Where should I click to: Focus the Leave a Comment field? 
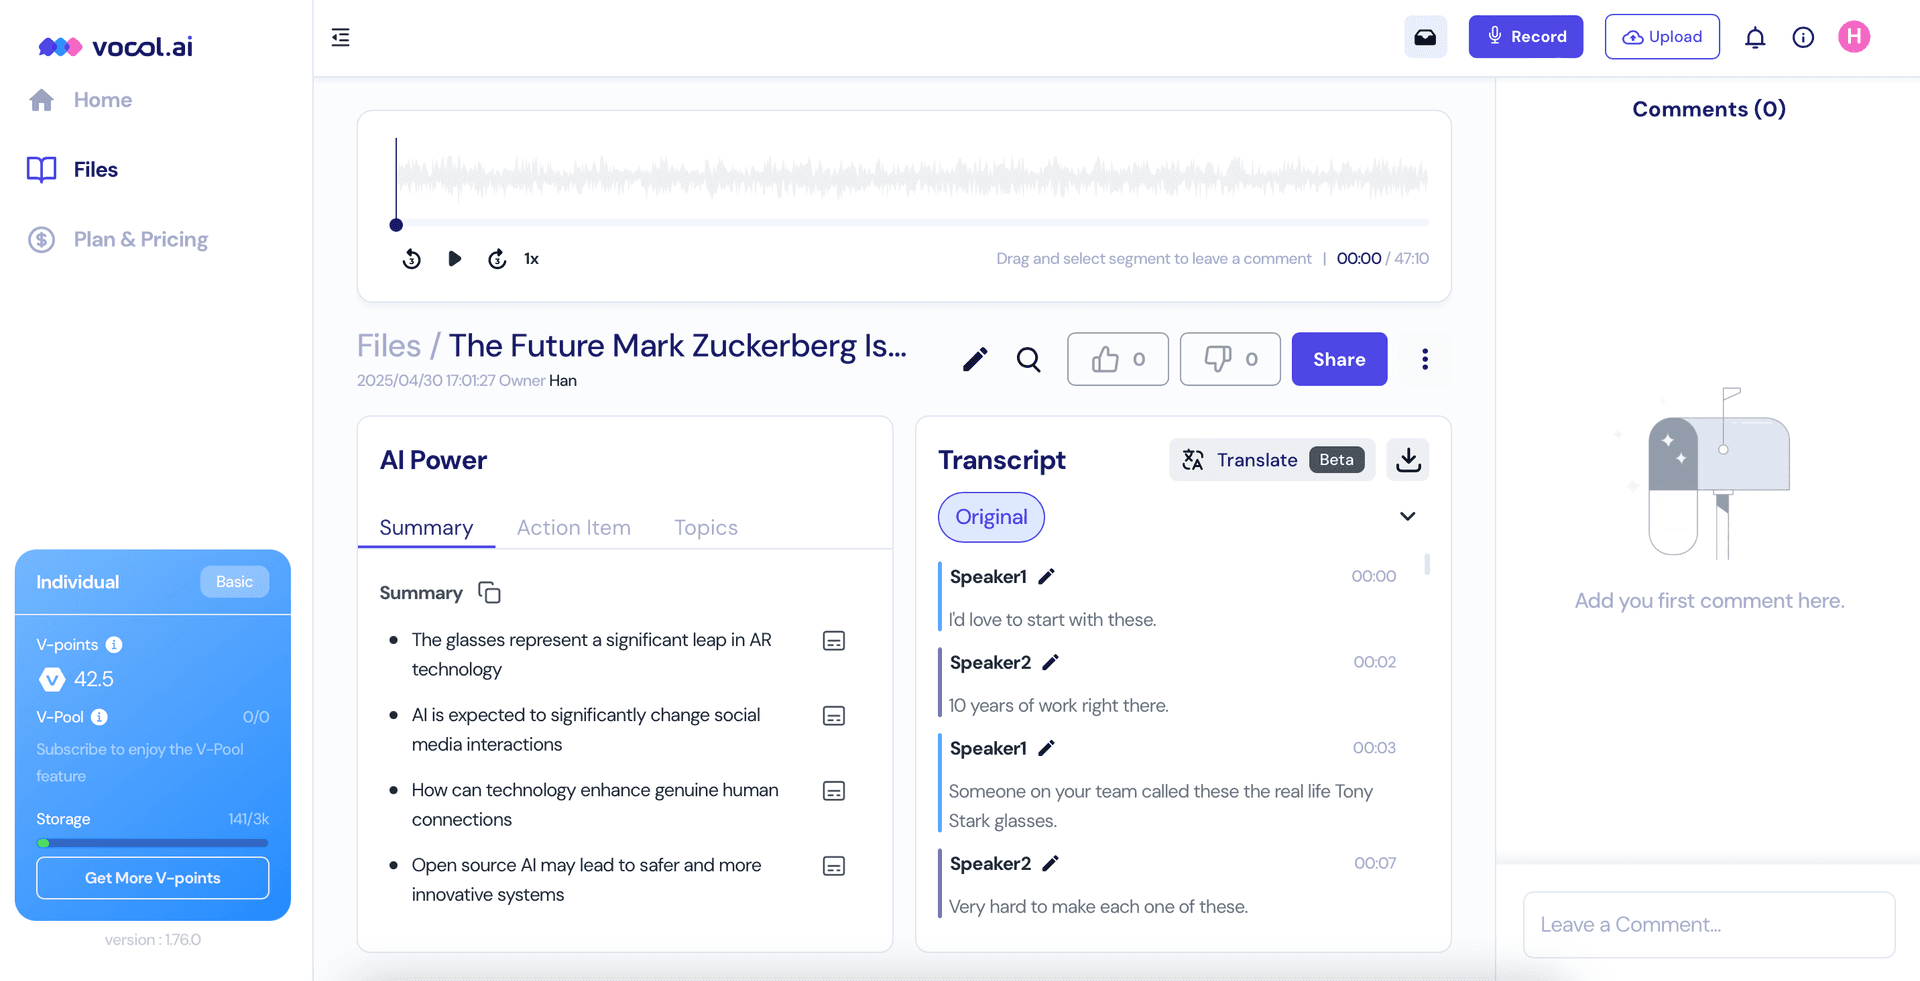pyautogui.click(x=1708, y=925)
